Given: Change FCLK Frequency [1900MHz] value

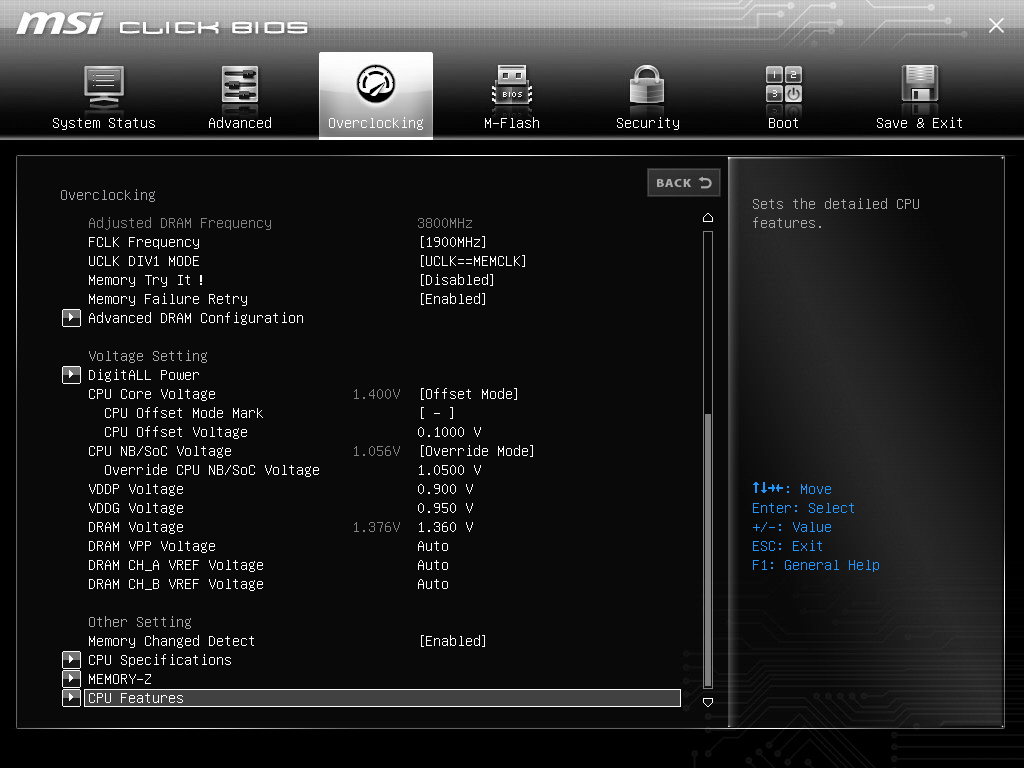Looking at the screenshot, I should tap(452, 242).
